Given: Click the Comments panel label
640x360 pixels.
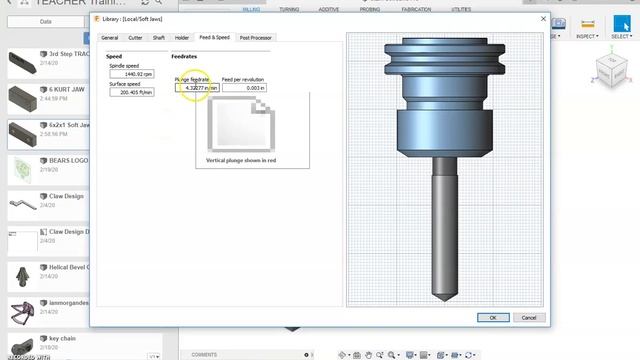Looking at the screenshot, I should pos(204,355).
